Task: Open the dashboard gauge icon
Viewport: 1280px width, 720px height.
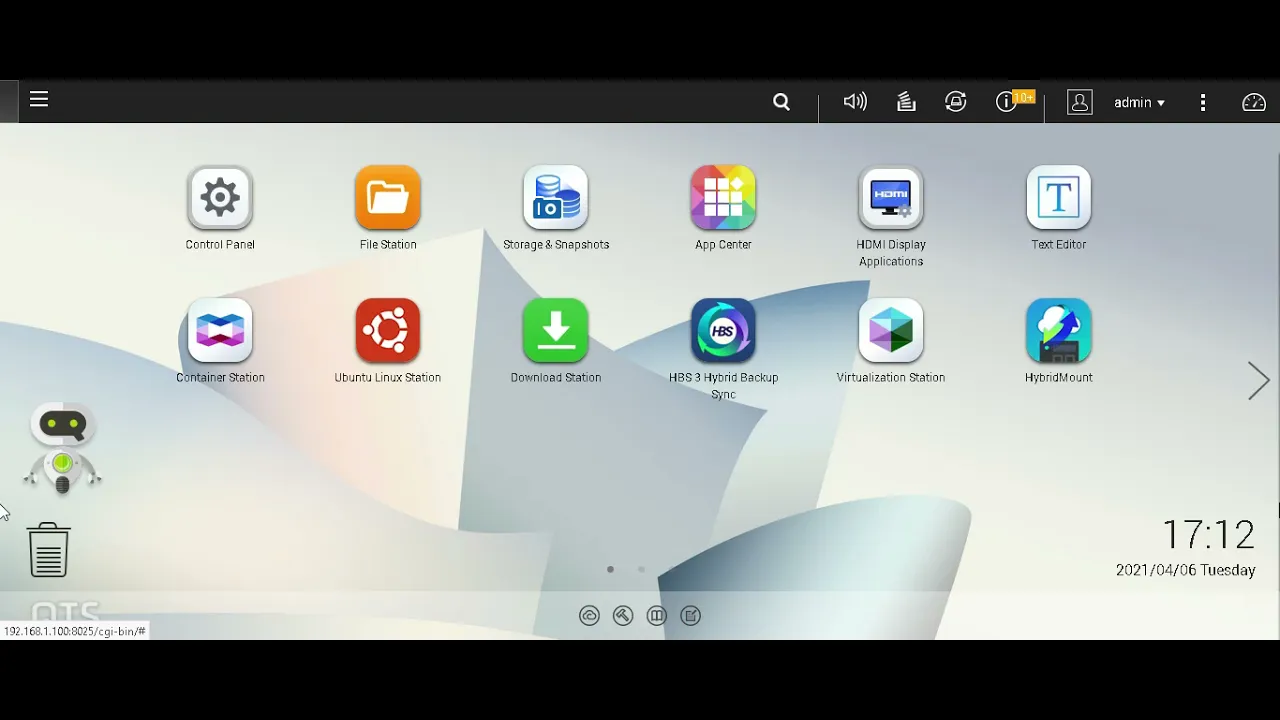Action: pos(1254,102)
